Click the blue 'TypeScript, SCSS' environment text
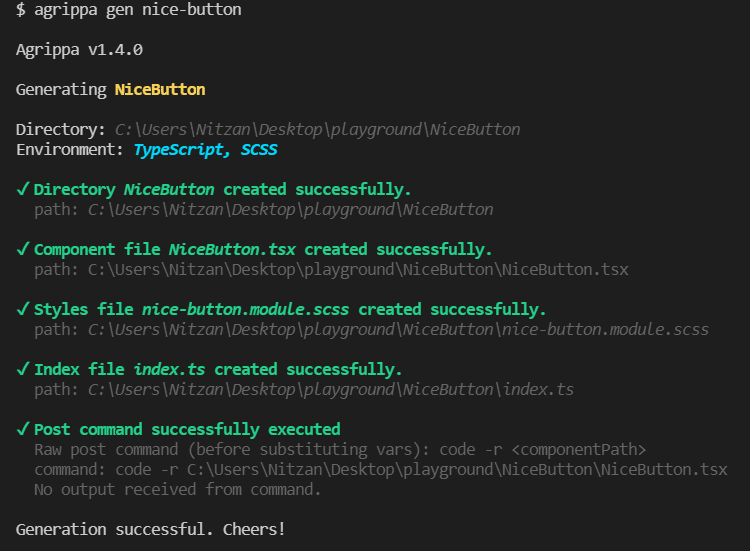 coord(205,150)
